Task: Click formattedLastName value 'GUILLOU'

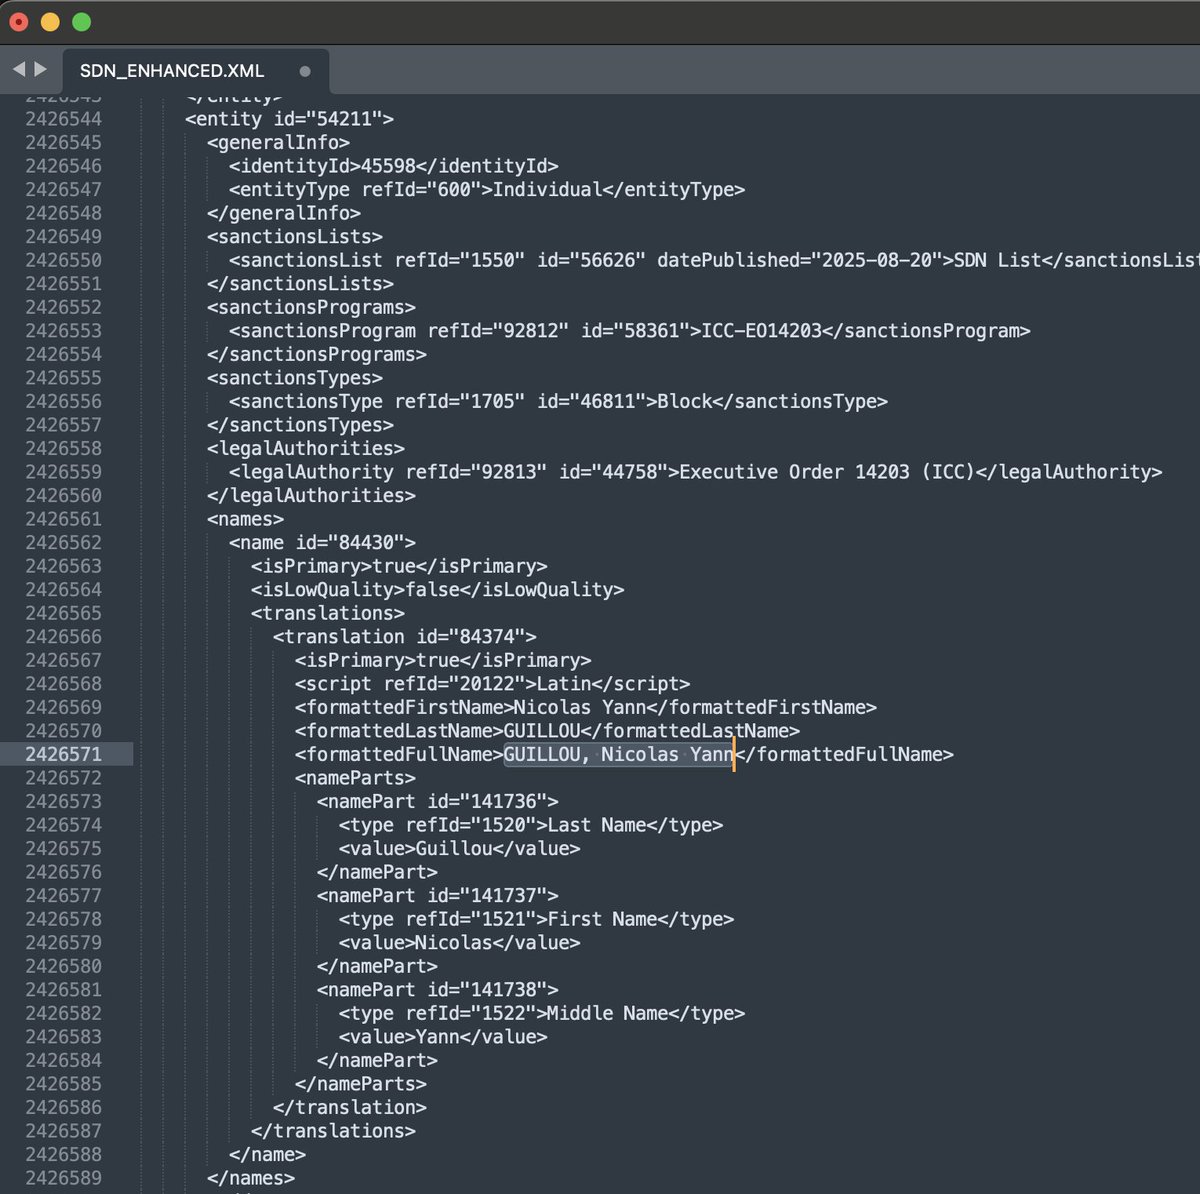Action: [542, 731]
